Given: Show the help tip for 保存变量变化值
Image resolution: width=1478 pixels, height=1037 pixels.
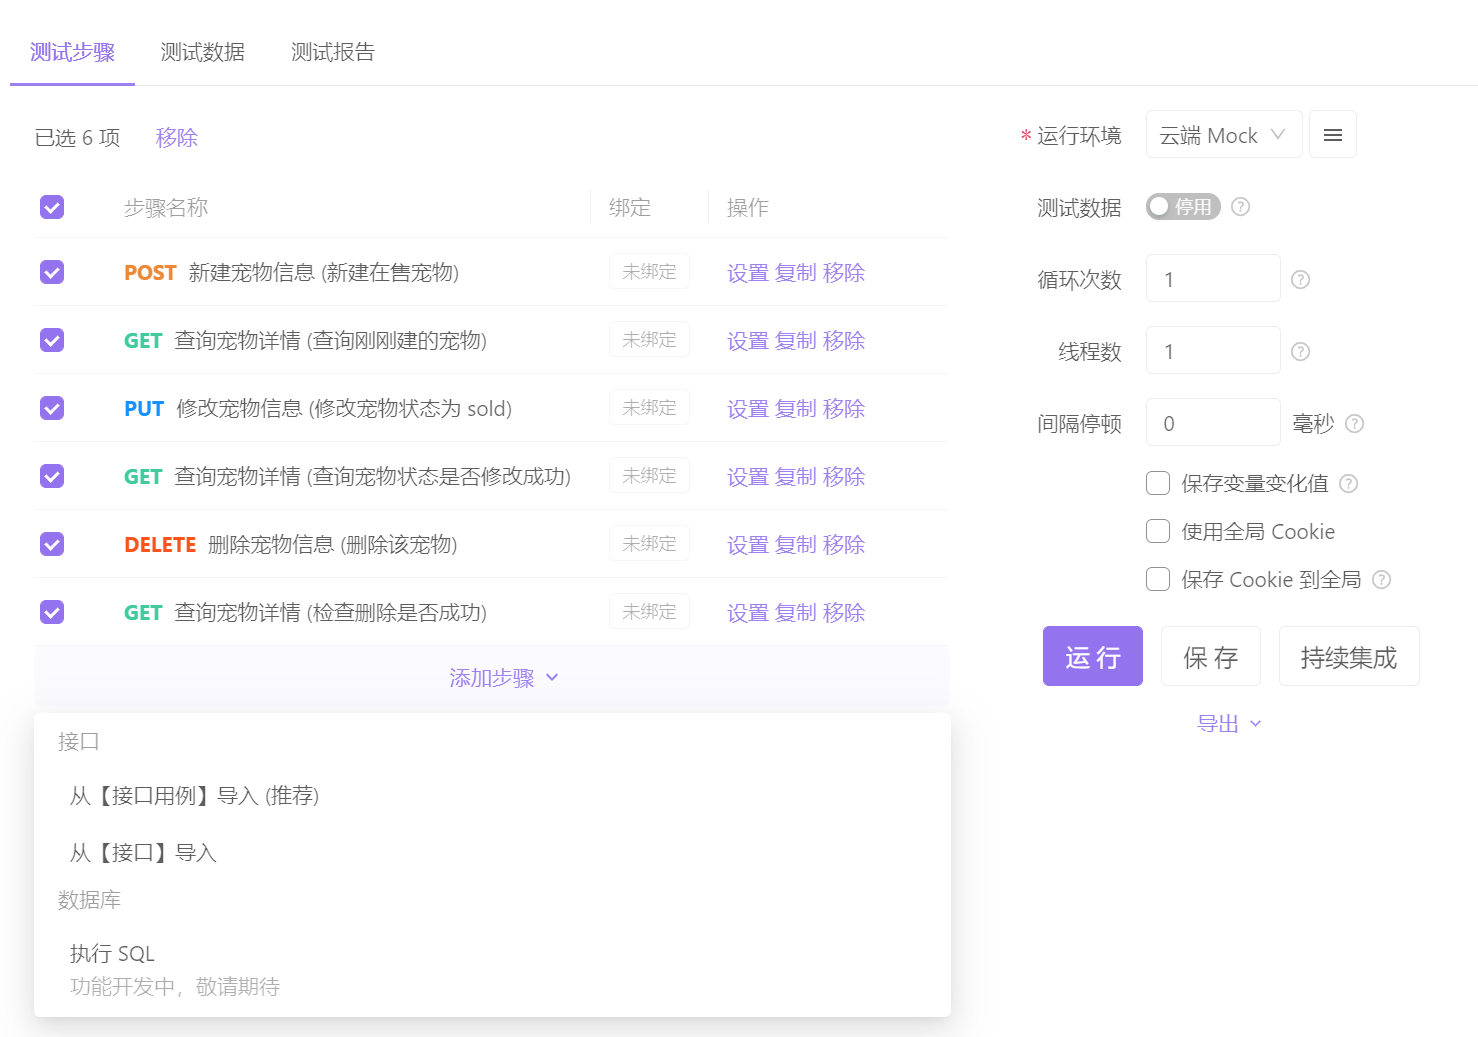Looking at the screenshot, I should pos(1348,484).
